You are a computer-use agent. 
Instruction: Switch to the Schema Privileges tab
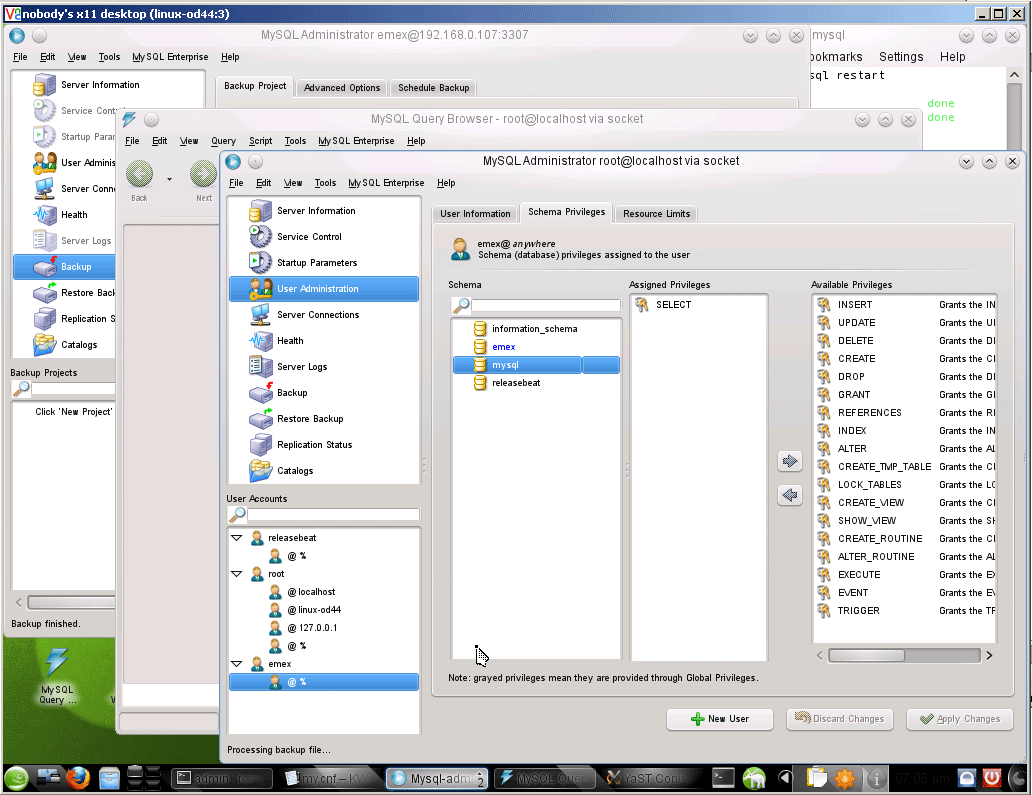point(567,212)
